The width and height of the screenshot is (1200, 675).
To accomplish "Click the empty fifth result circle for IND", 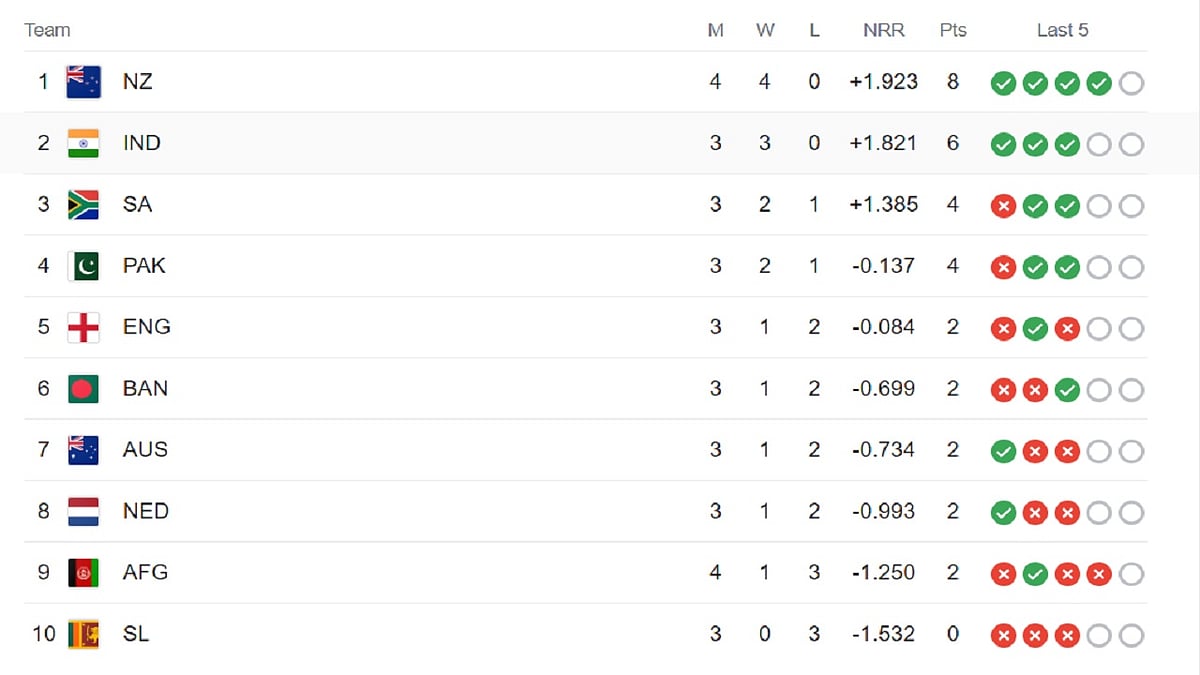I will point(1131,145).
